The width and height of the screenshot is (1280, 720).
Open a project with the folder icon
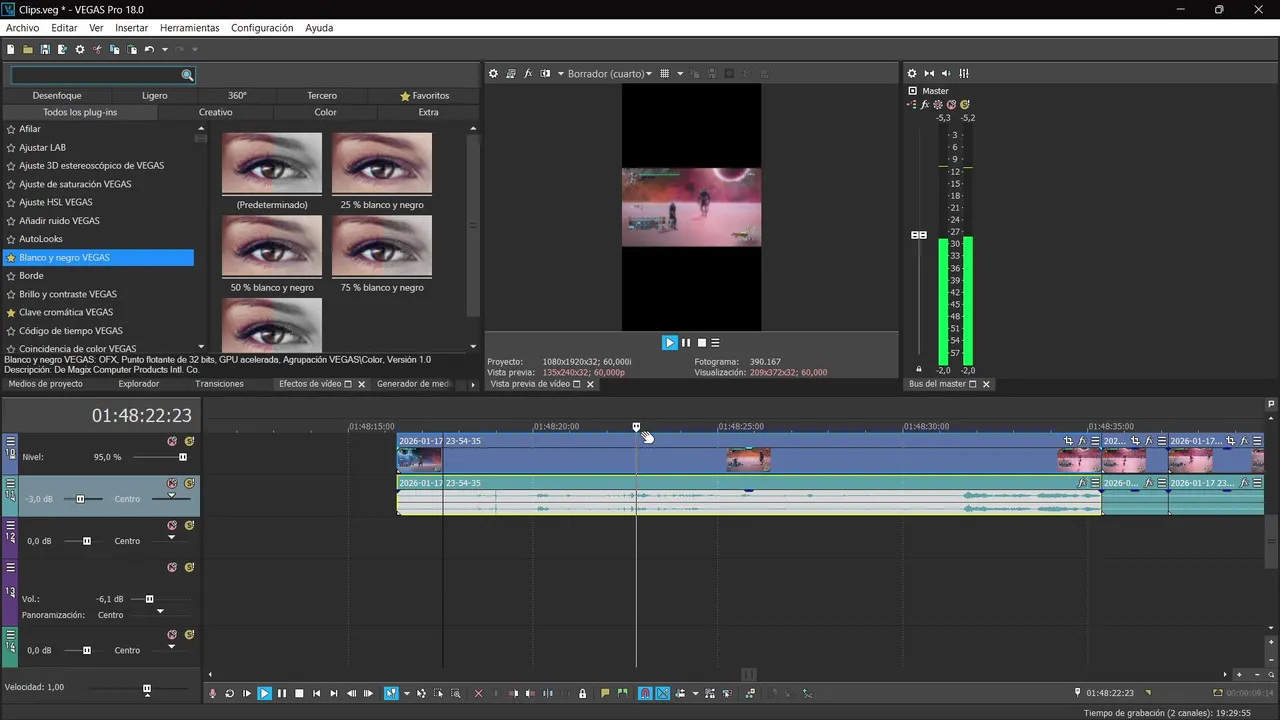28,49
